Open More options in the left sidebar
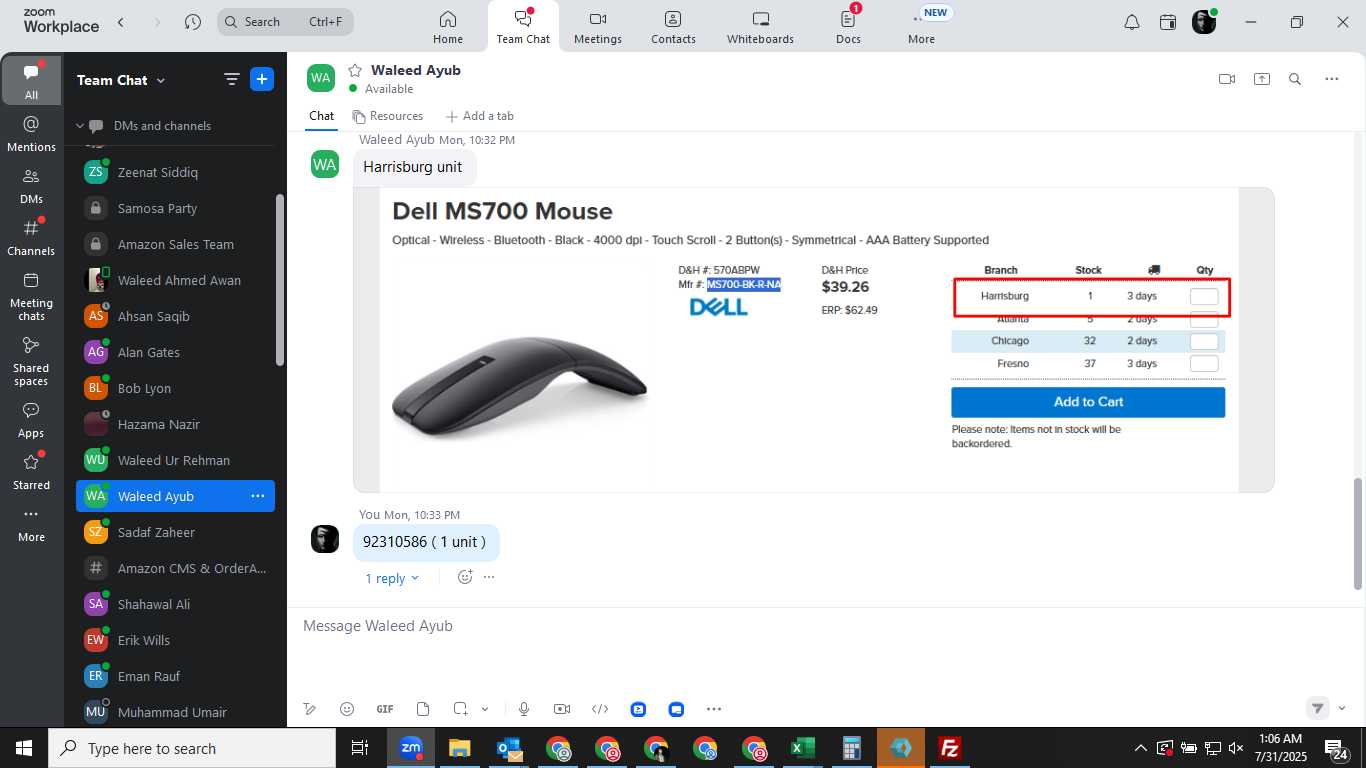This screenshot has height=768, width=1366. pos(31,524)
